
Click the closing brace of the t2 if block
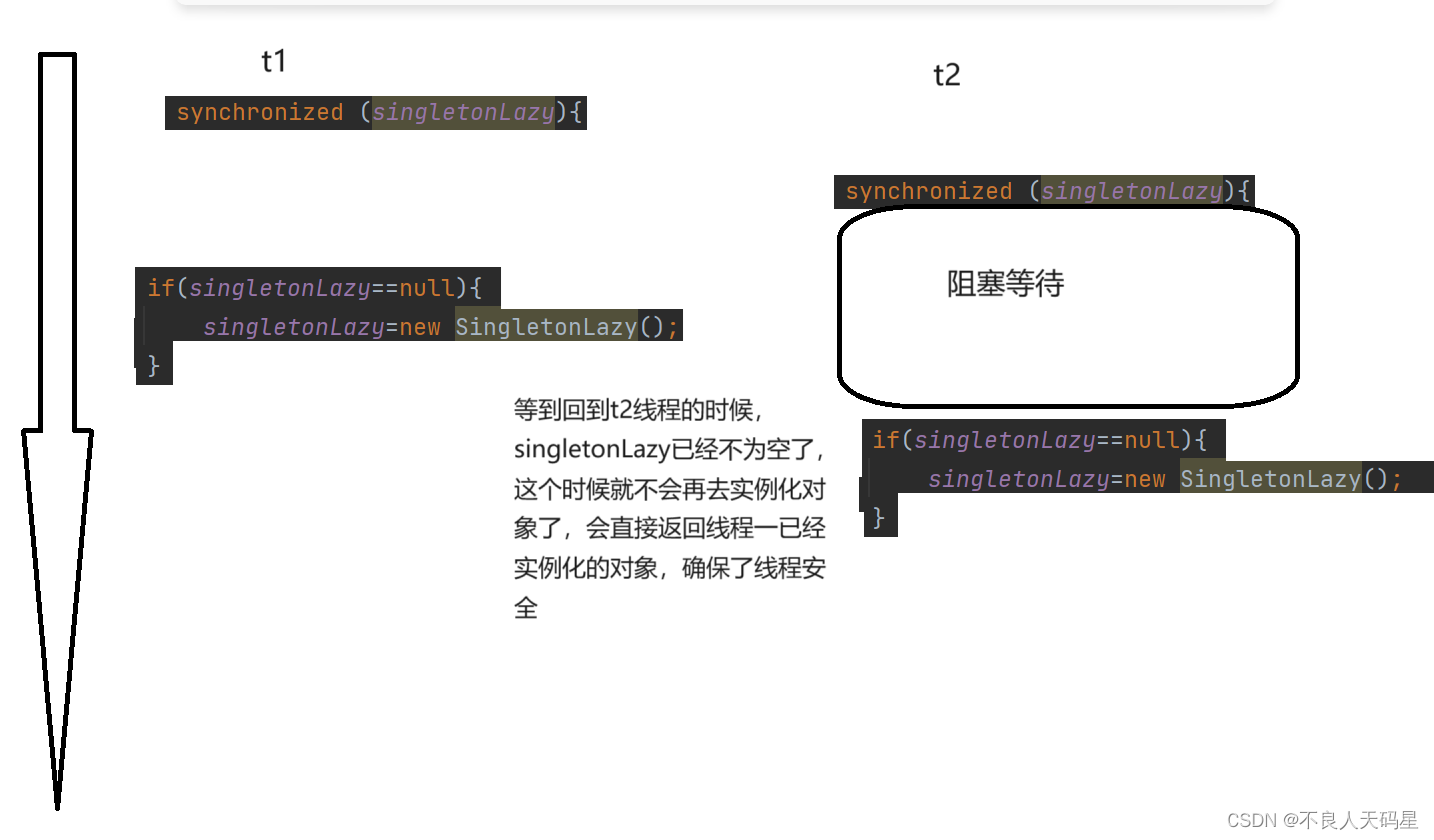tap(880, 517)
